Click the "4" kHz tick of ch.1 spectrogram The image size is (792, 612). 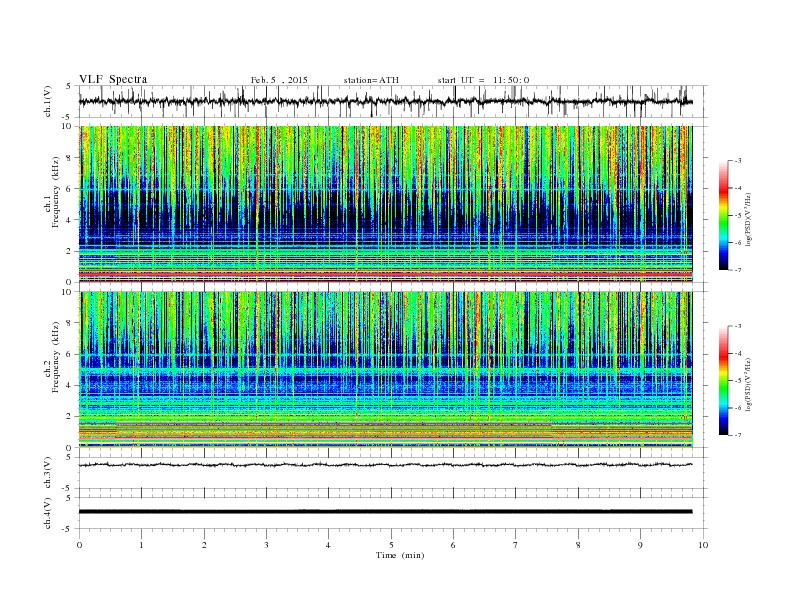pos(69,220)
